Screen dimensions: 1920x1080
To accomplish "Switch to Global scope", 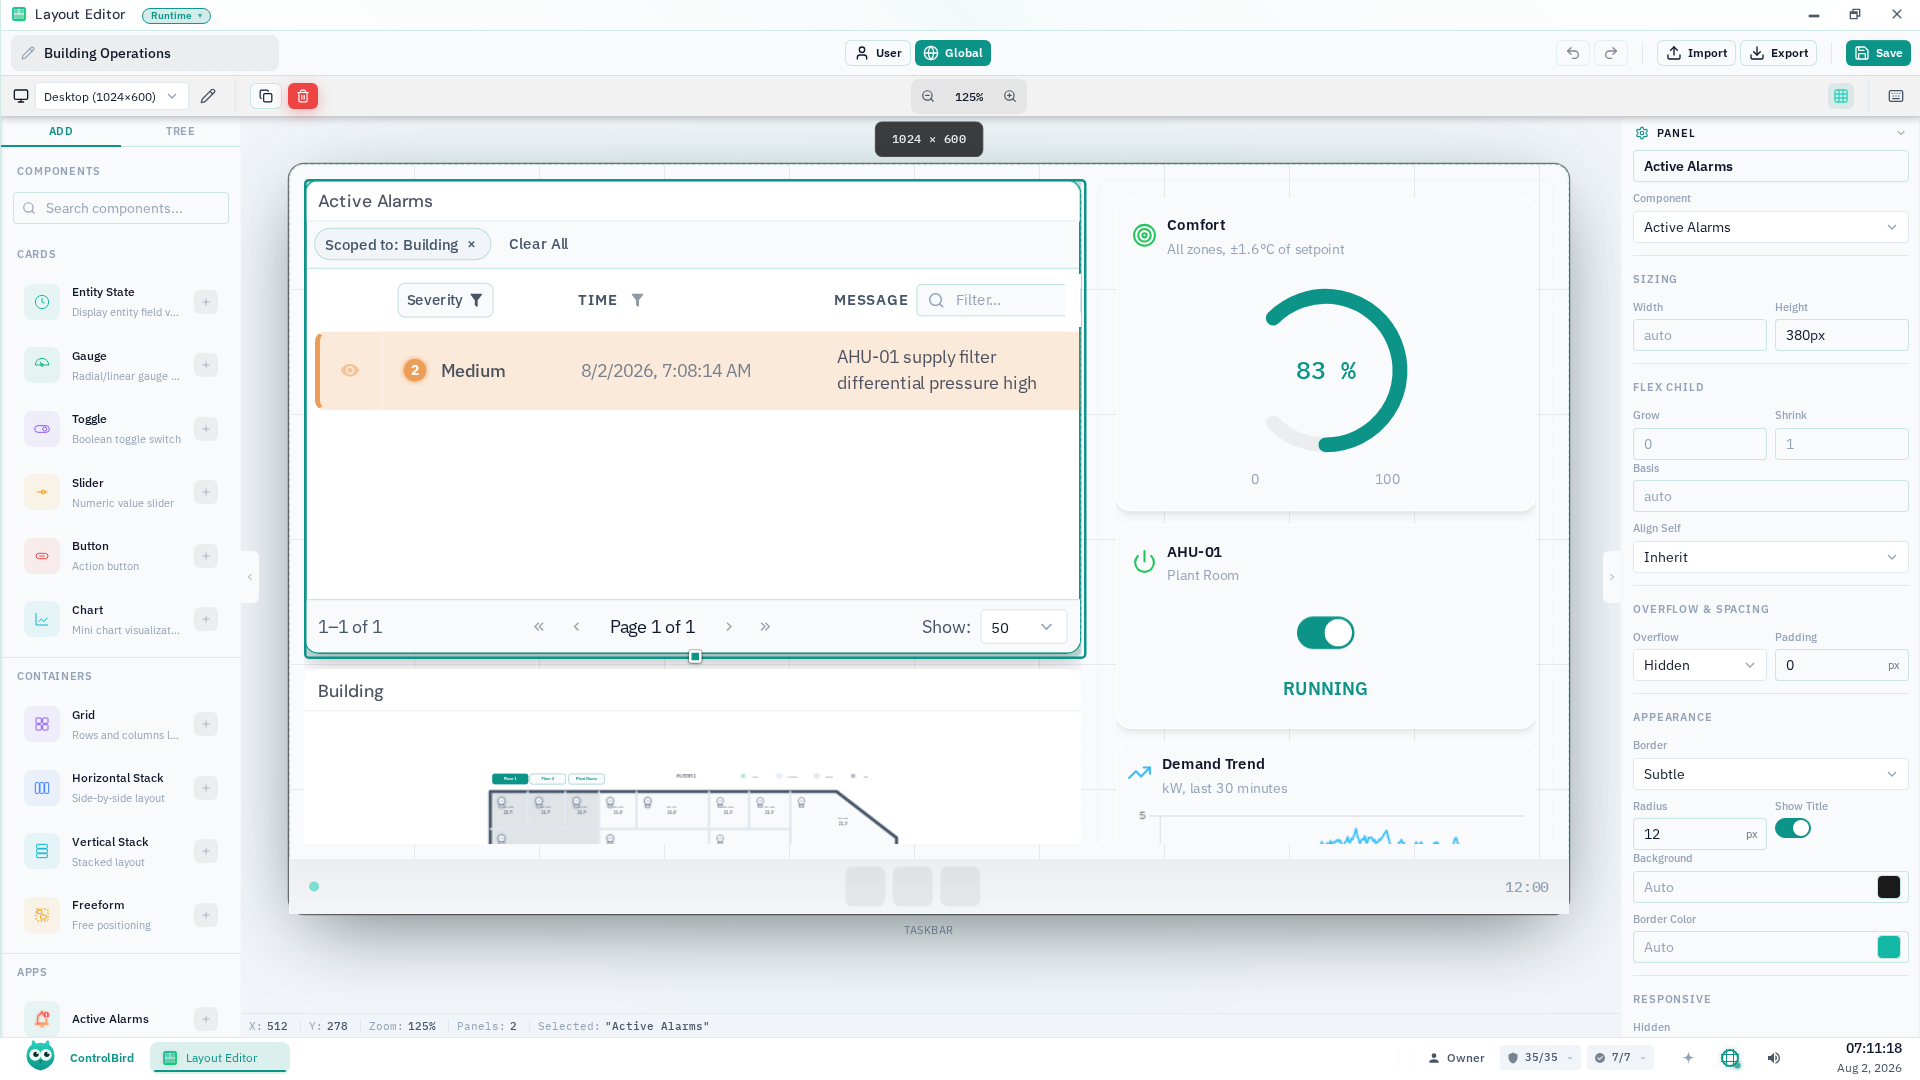I will 953,53.
